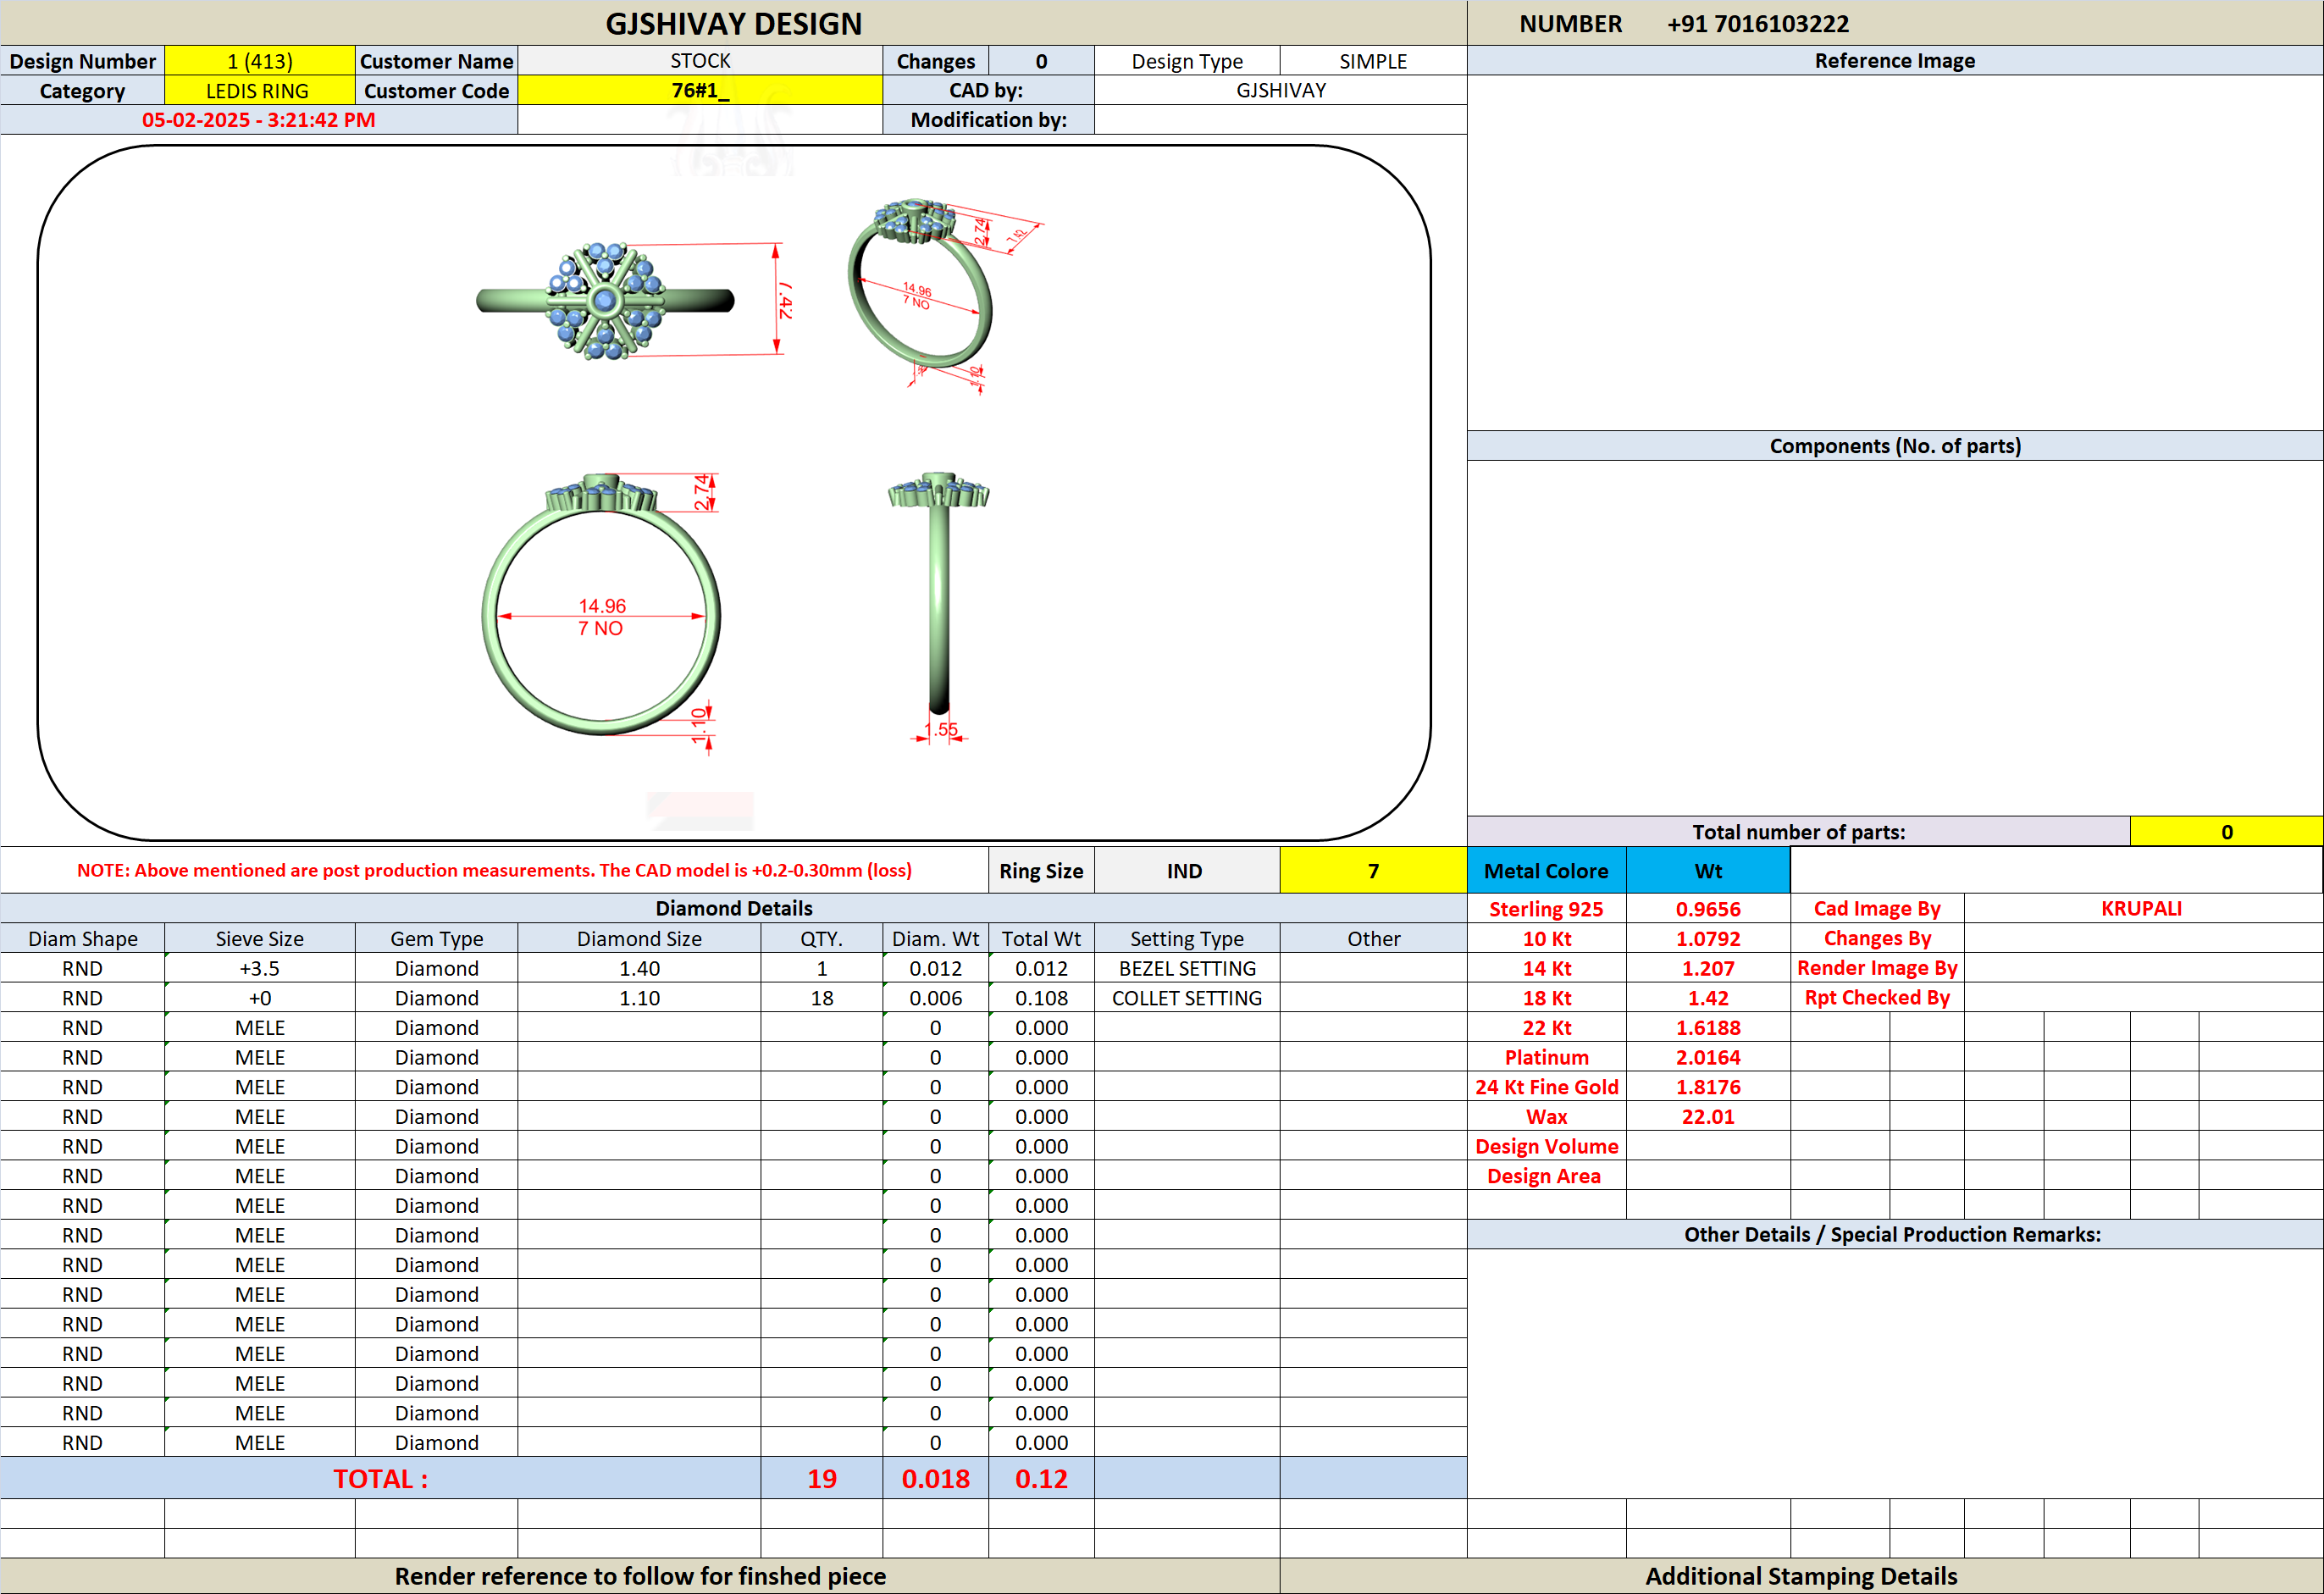Click 14 Kt weight 1.207
The width and height of the screenshot is (2324, 1594).
1708,968
